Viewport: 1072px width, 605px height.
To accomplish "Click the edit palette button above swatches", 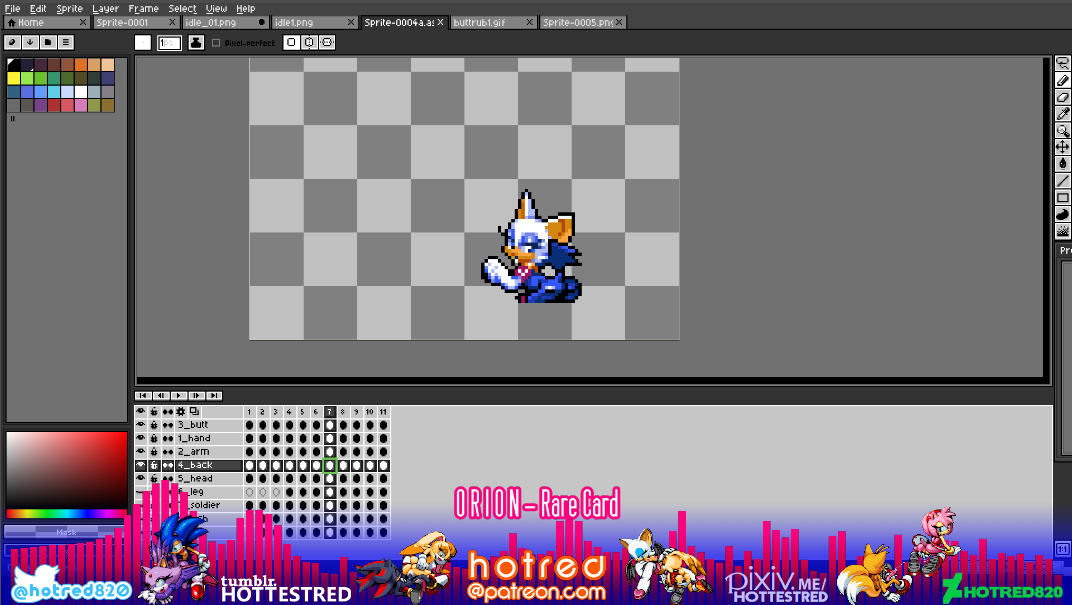I will (x=12, y=42).
